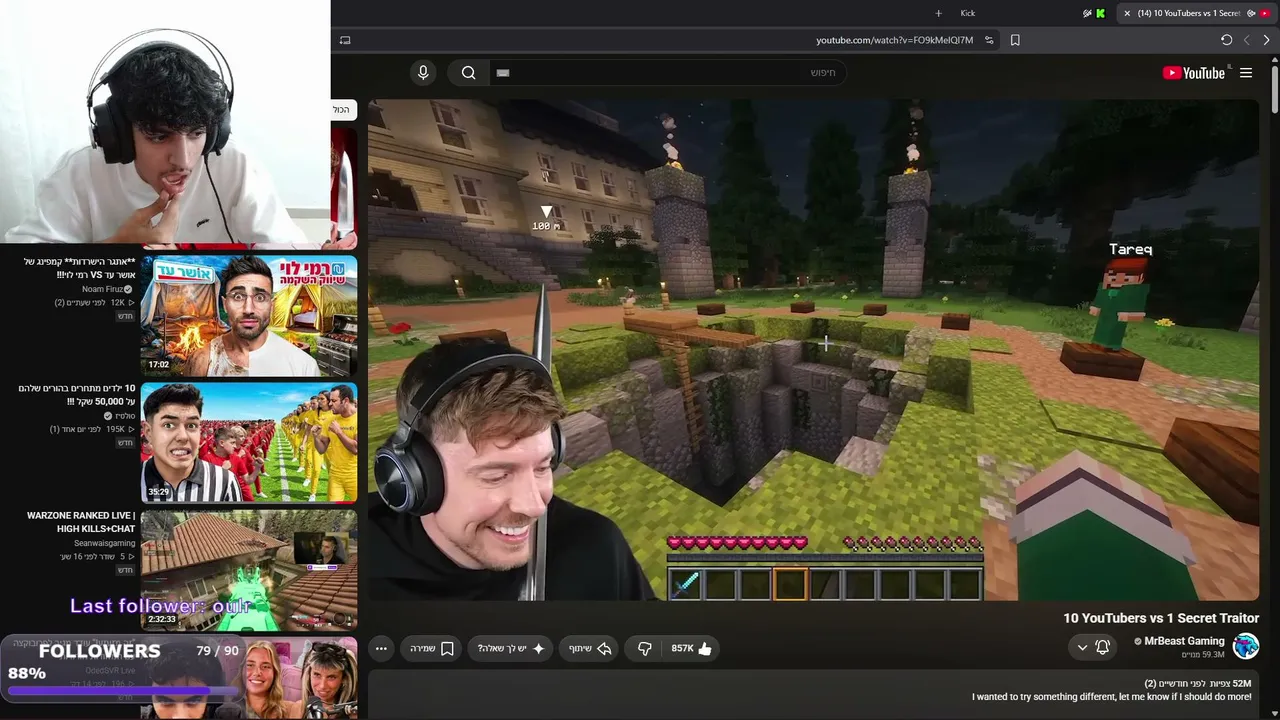Open the Noam Firuz camping challenge thumbnail
This screenshot has height=720, width=1280.
[x=249, y=315]
